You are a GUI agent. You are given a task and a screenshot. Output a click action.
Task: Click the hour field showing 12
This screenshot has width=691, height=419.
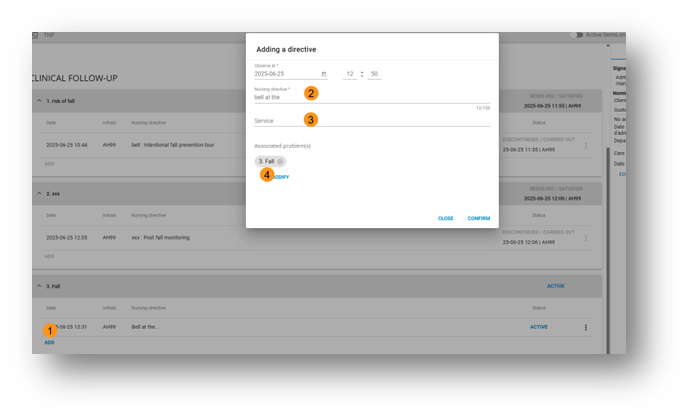click(350, 74)
